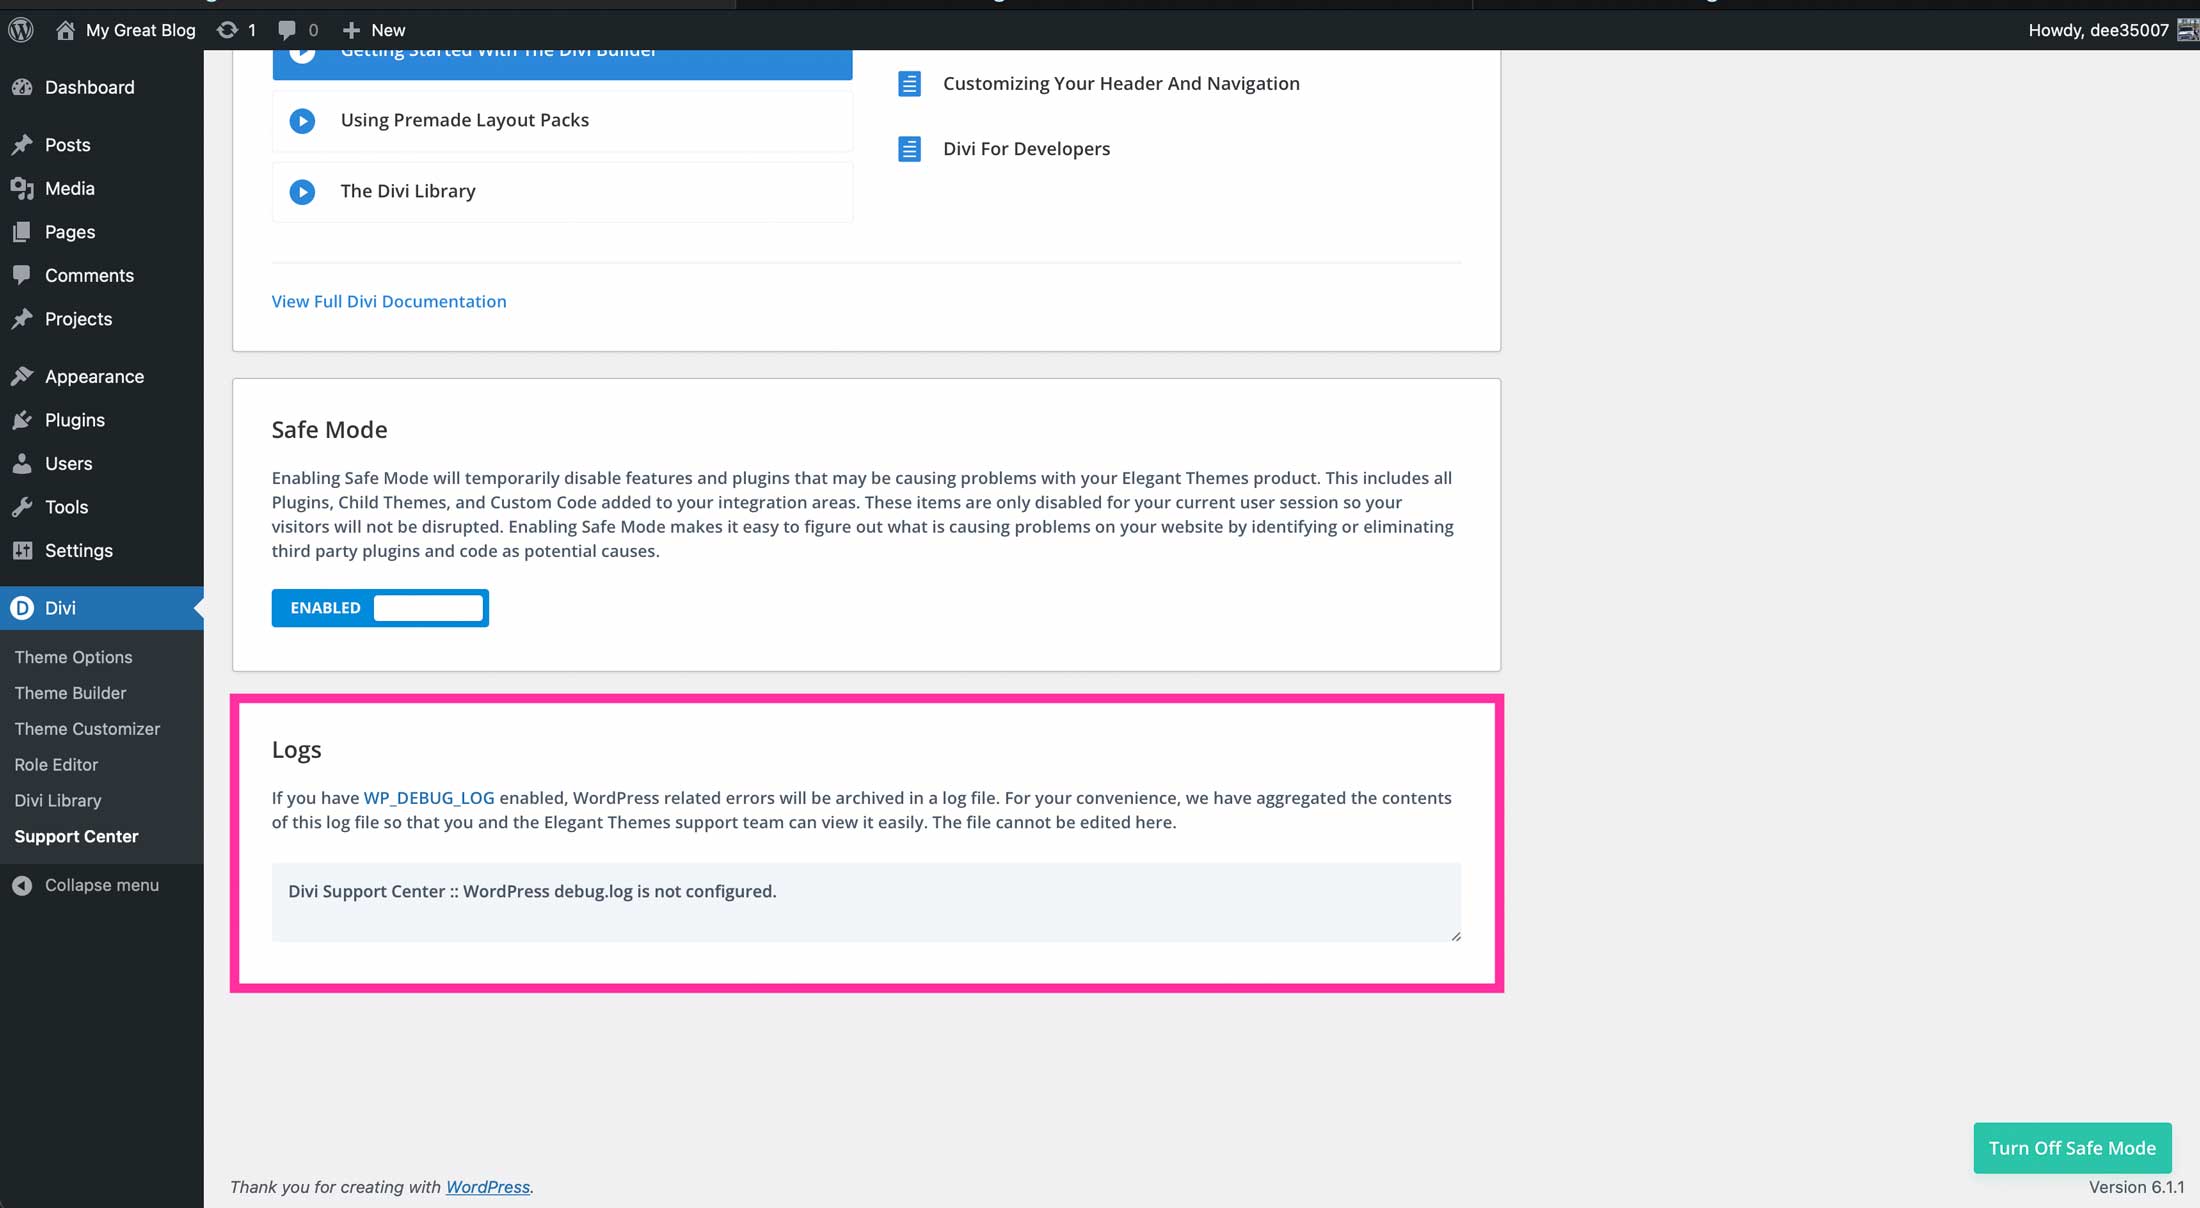Select the Support Center menu item

pos(76,835)
